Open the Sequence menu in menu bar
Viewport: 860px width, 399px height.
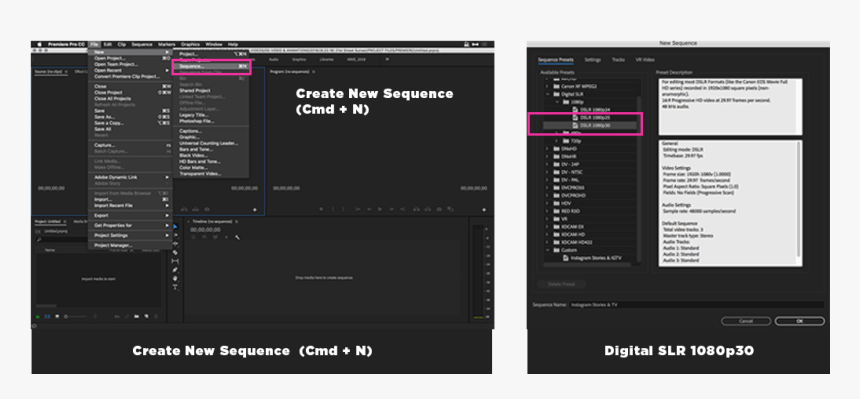coord(142,44)
